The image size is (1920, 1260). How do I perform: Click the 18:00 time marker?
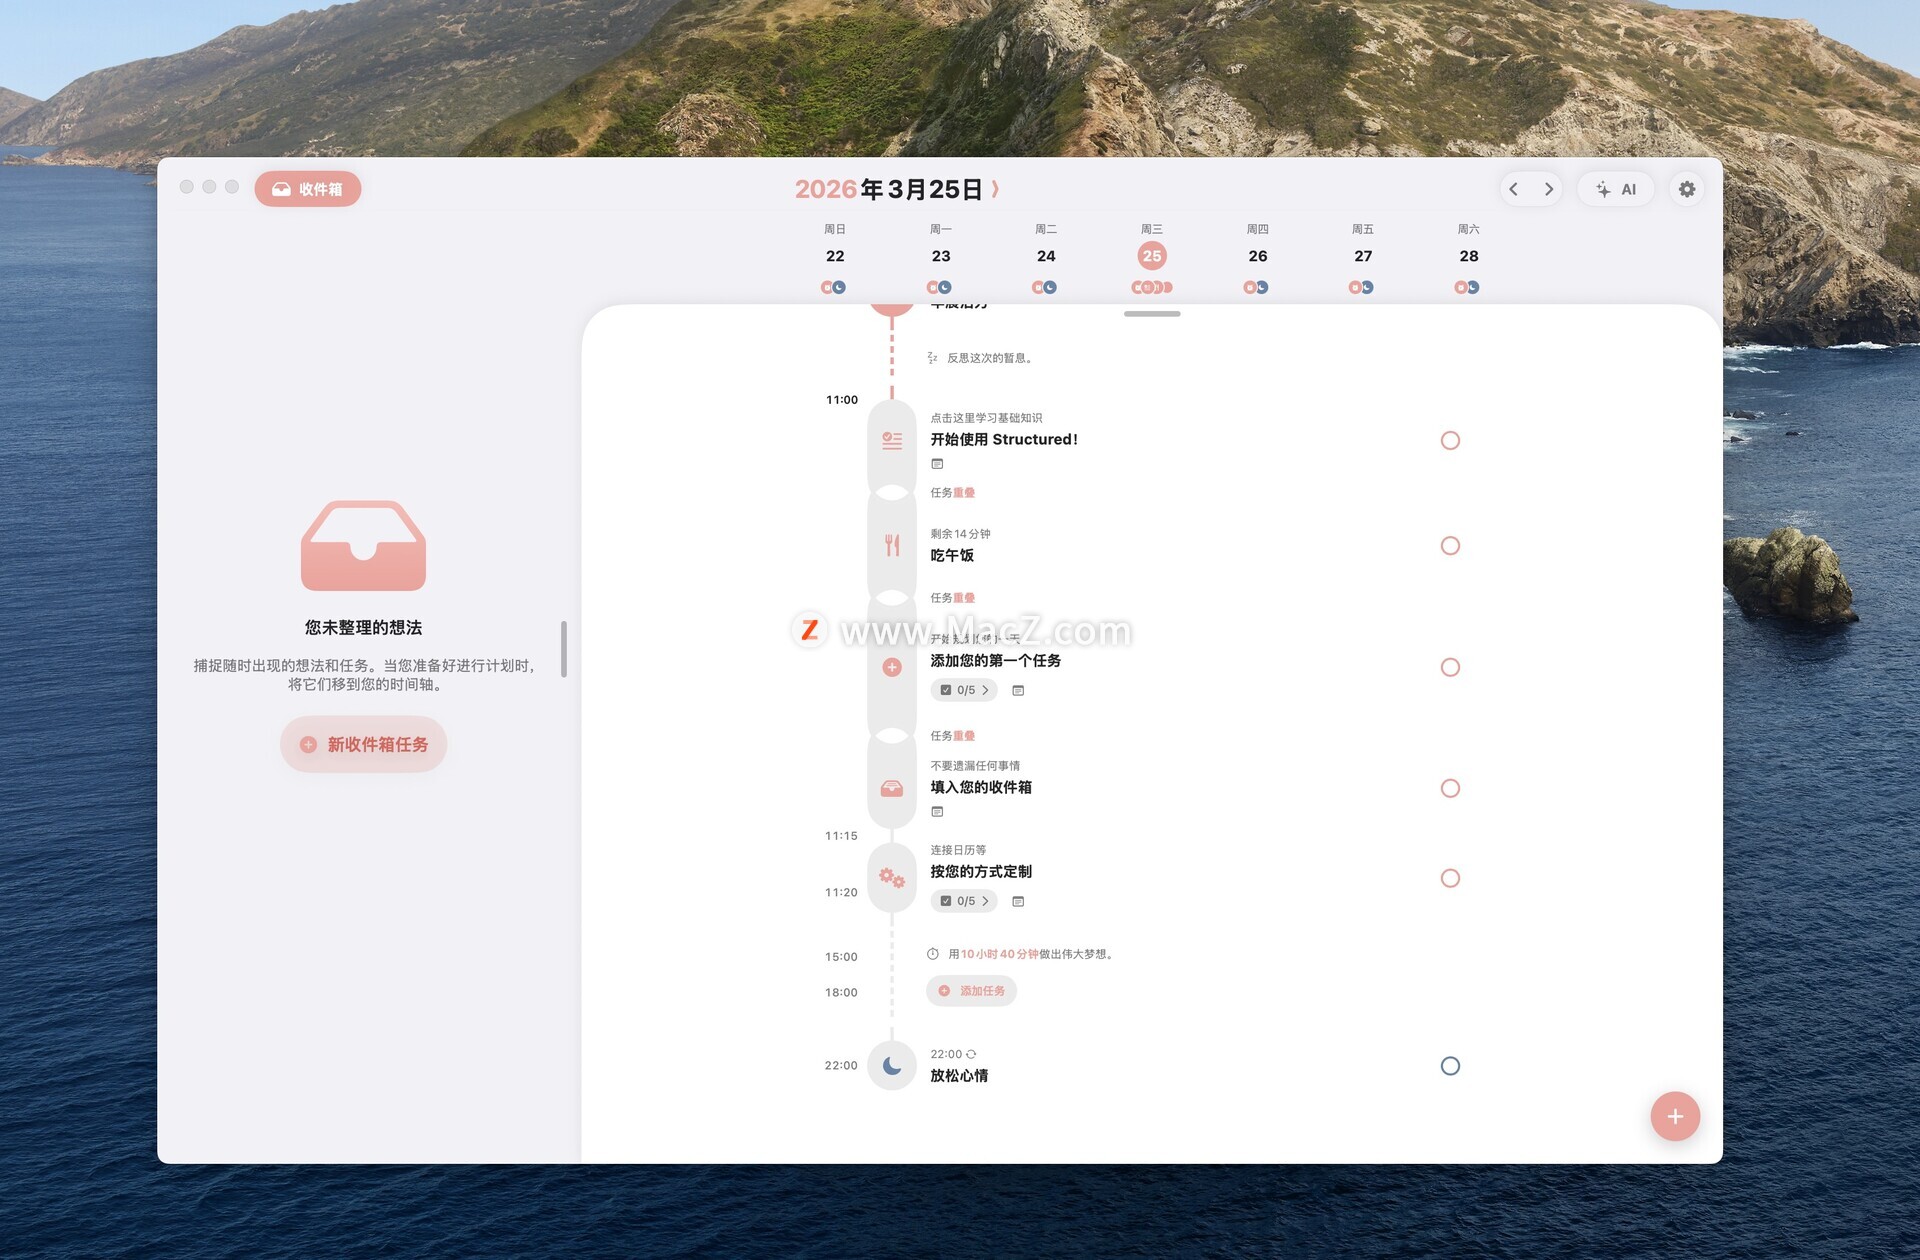coord(841,993)
